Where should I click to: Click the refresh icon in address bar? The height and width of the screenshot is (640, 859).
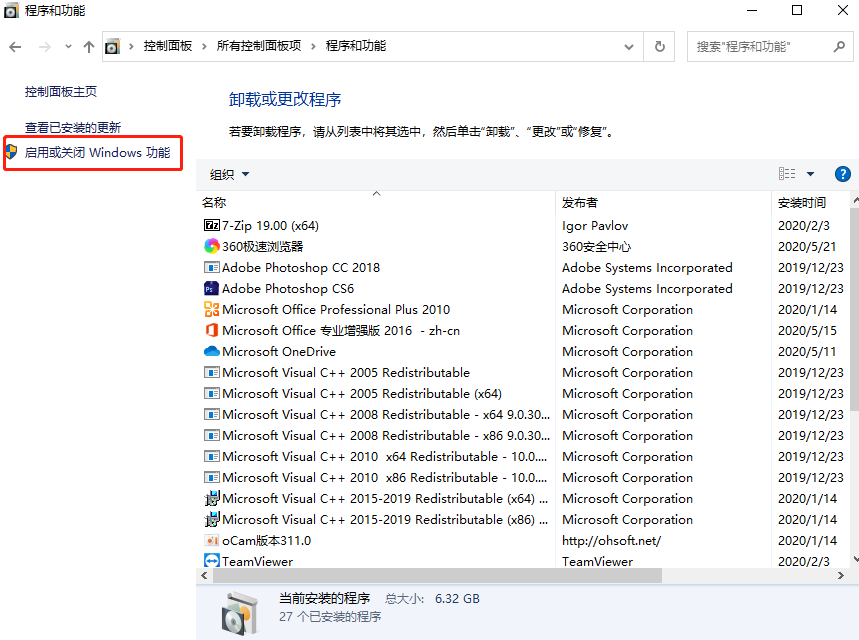[x=660, y=46]
